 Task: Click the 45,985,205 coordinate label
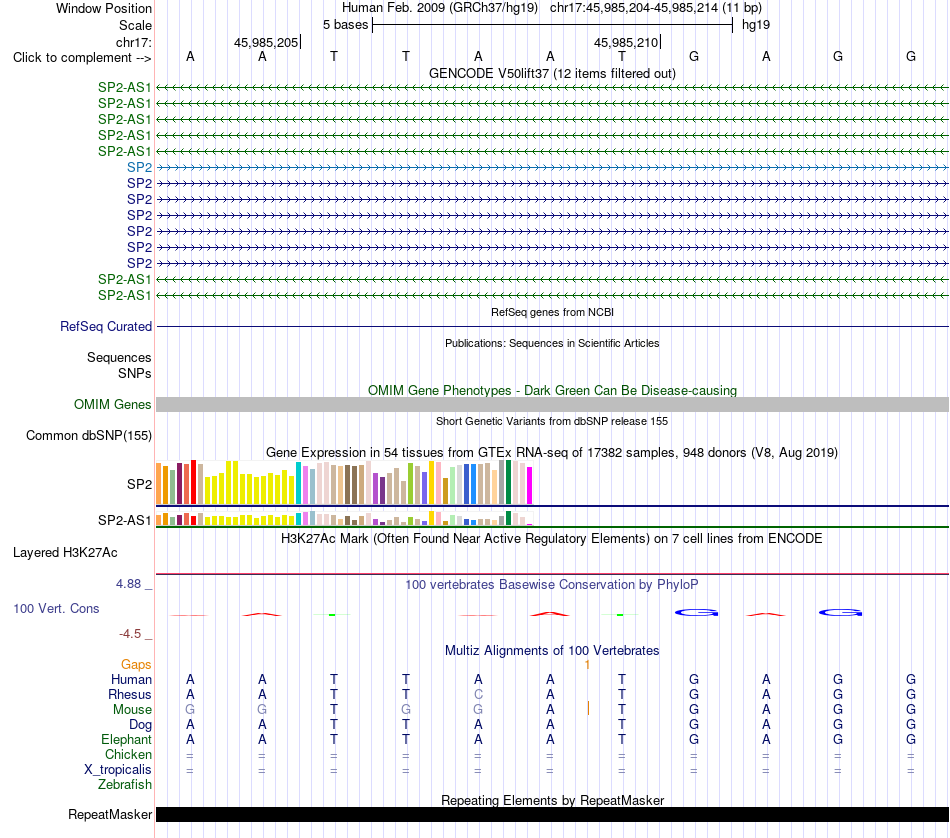click(x=266, y=42)
